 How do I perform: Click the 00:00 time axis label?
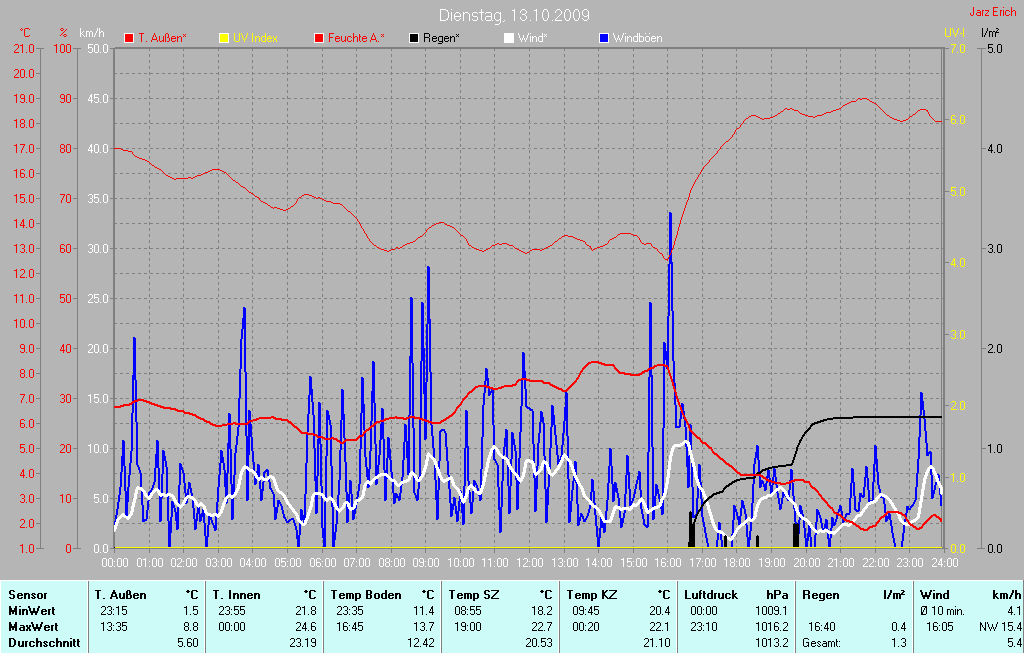pyautogui.click(x=115, y=562)
